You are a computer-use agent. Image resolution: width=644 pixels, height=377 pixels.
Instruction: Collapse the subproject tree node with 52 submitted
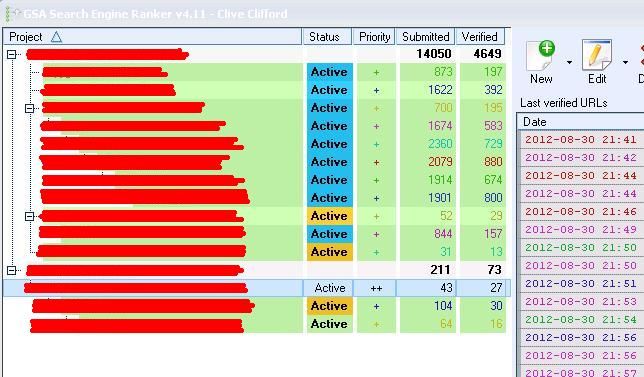29,216
